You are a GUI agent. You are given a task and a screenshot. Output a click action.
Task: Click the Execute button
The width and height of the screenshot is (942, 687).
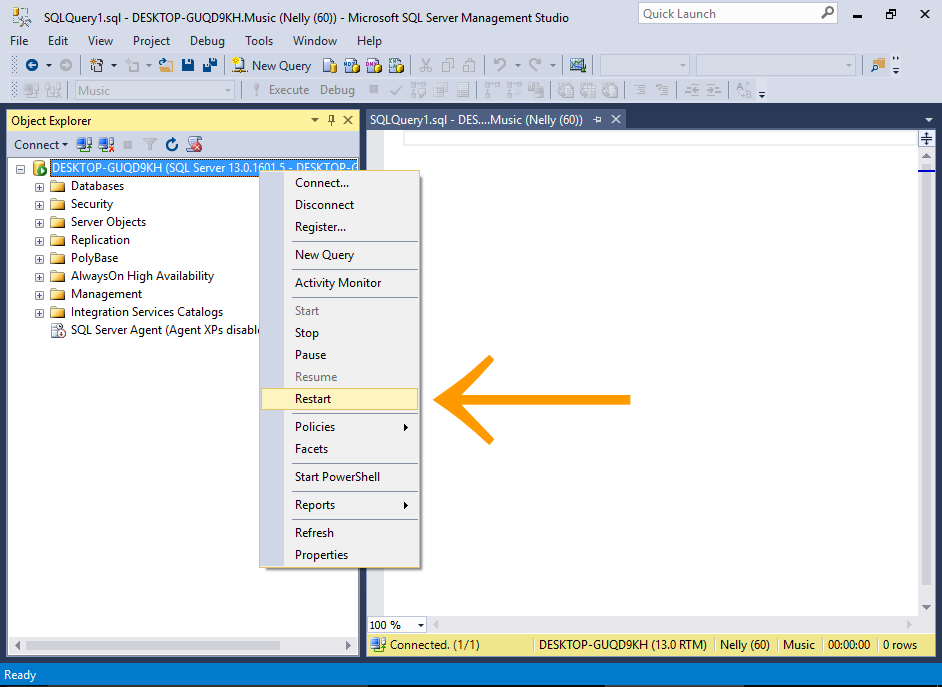pyautogui.click(x=288, y=89)
